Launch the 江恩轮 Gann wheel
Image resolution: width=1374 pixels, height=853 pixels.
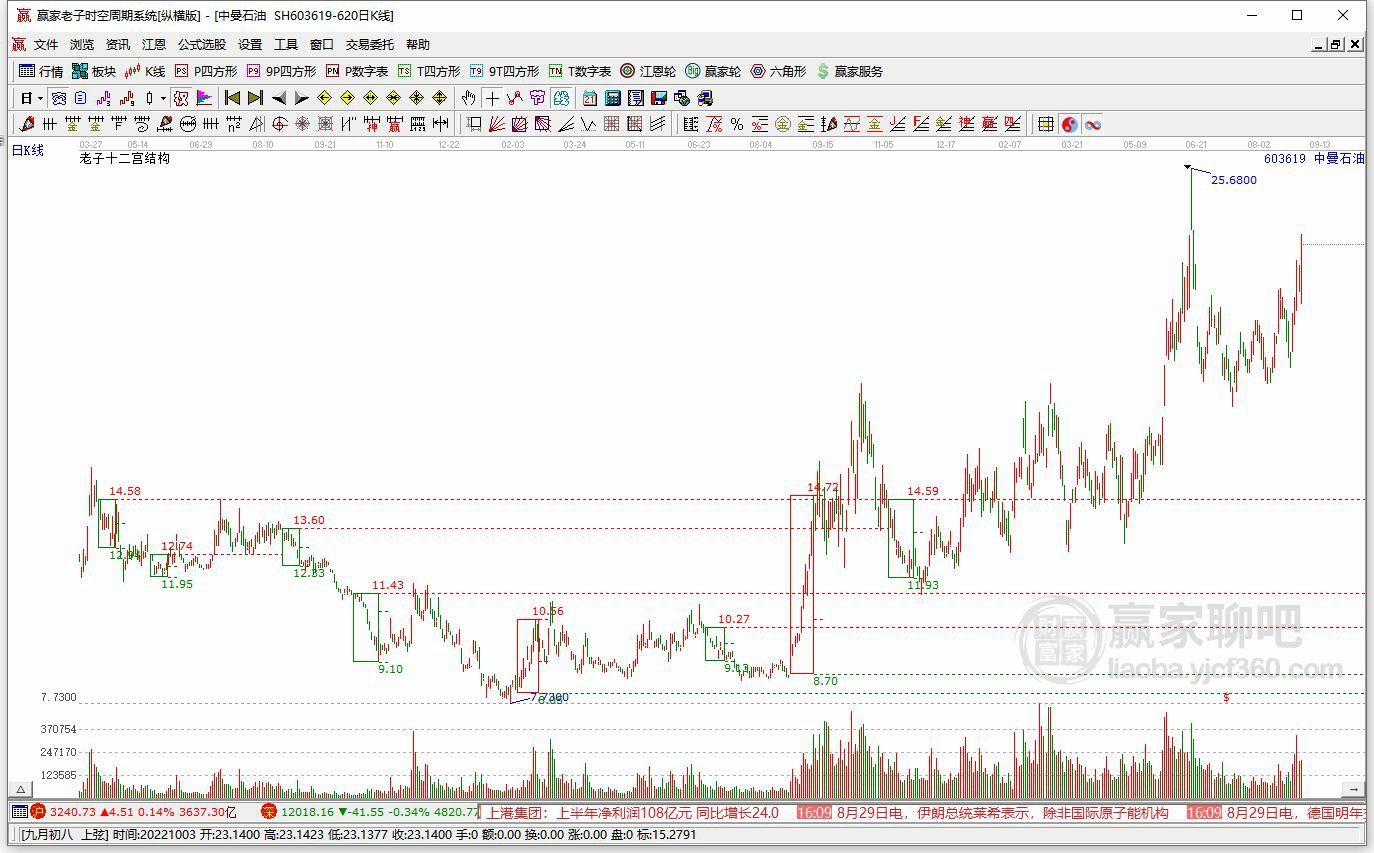648,71
